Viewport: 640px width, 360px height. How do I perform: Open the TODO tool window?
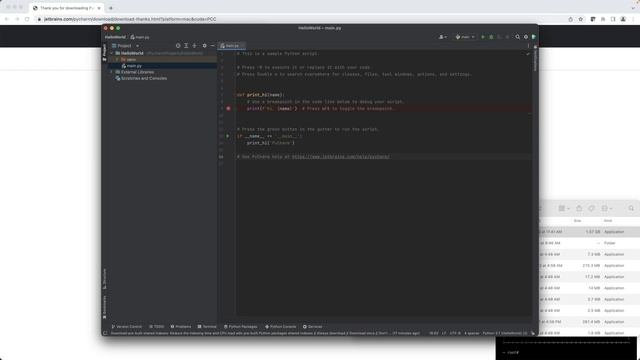[x=157, y=327]
